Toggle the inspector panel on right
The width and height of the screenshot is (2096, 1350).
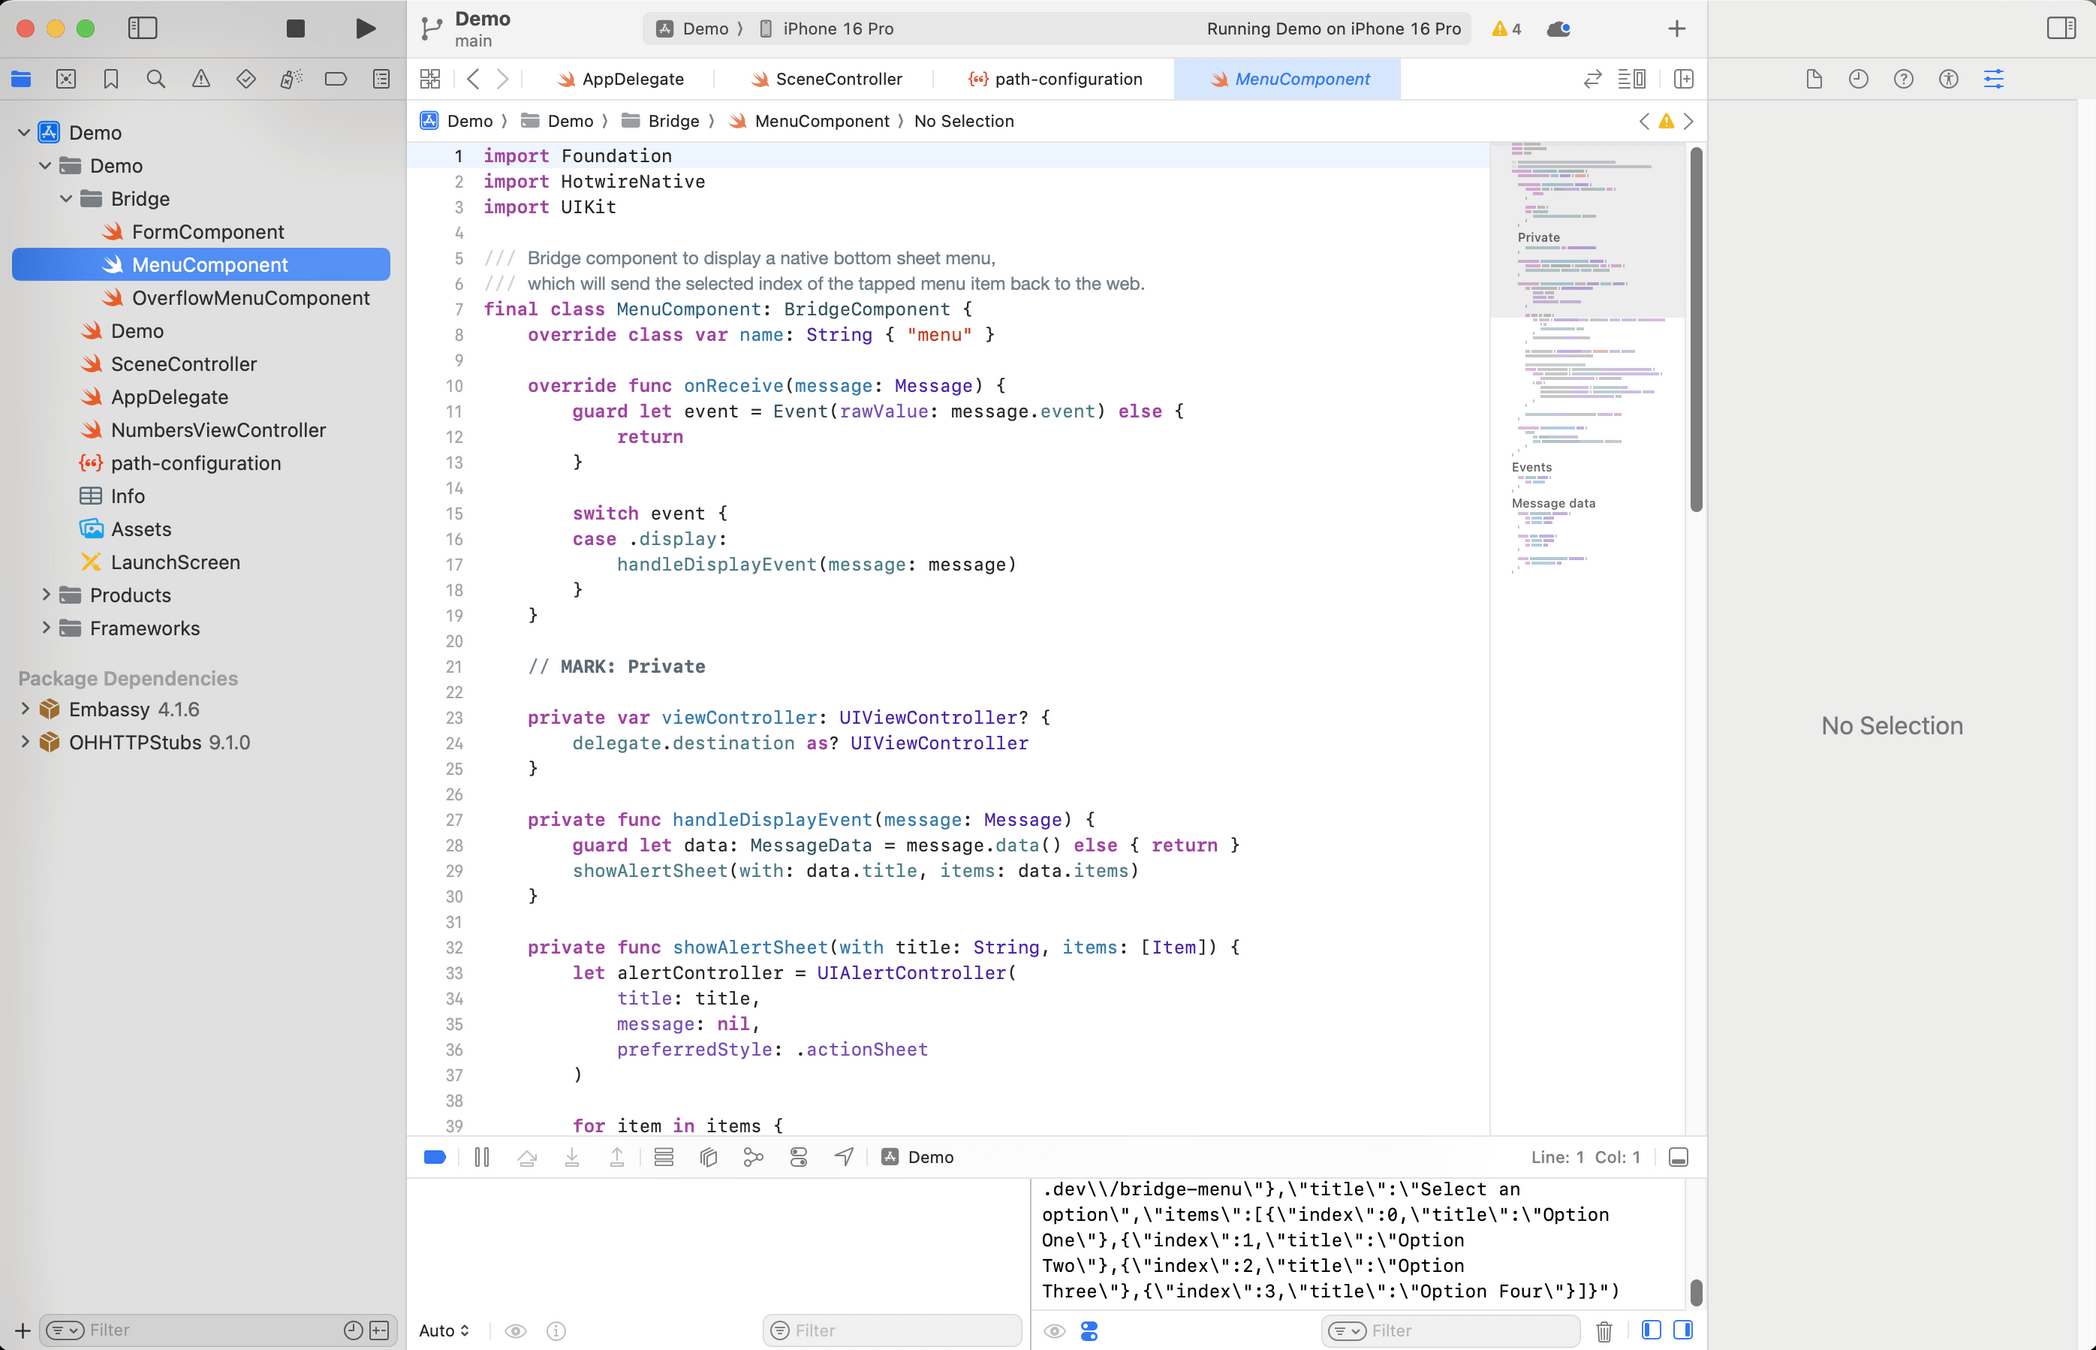point(2061,28)
